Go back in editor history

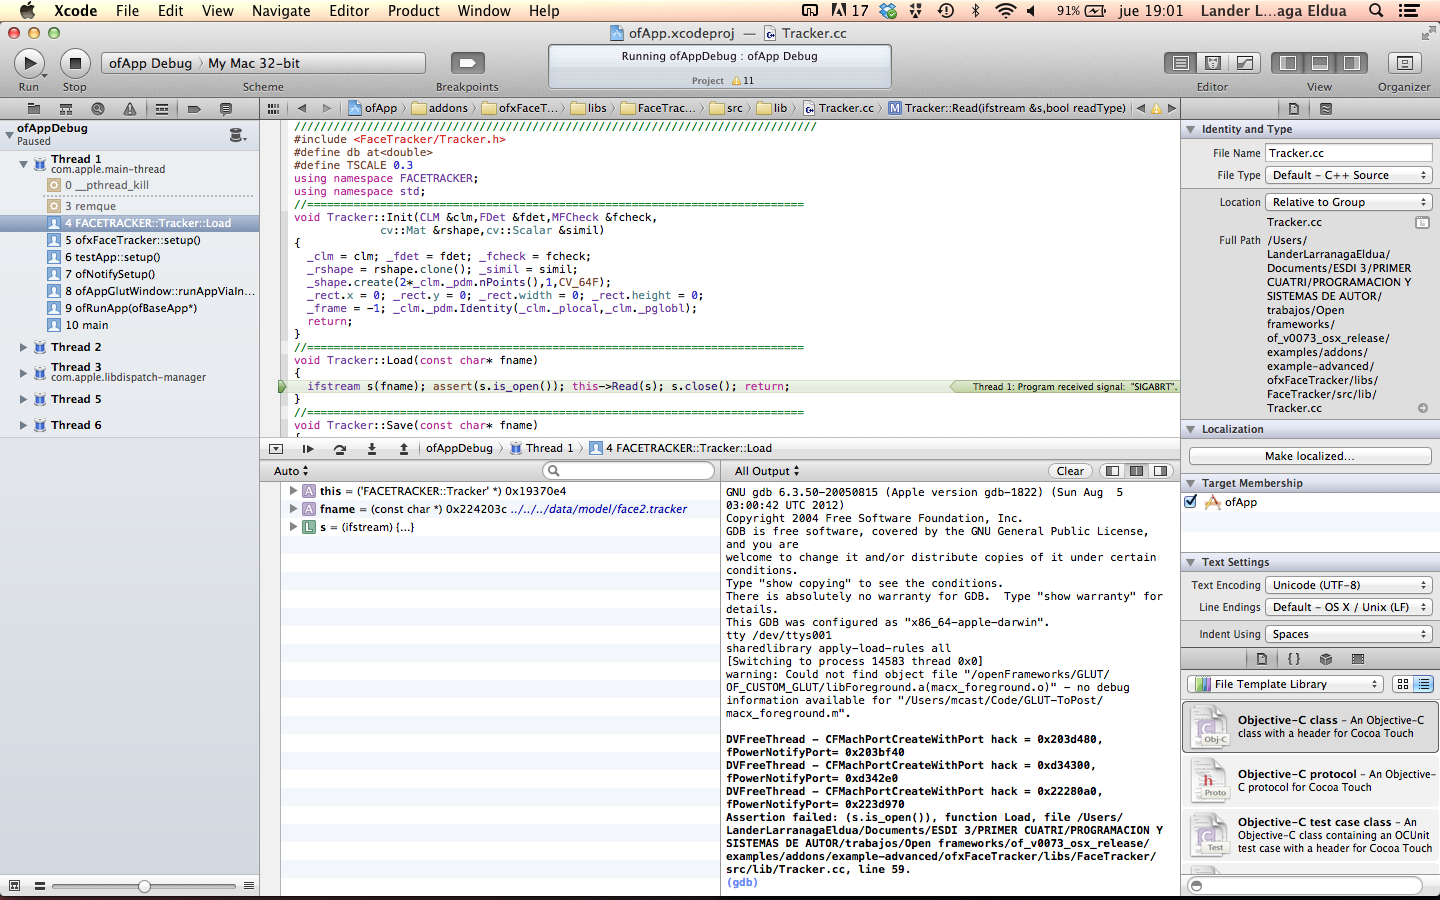tap(301, 108)
